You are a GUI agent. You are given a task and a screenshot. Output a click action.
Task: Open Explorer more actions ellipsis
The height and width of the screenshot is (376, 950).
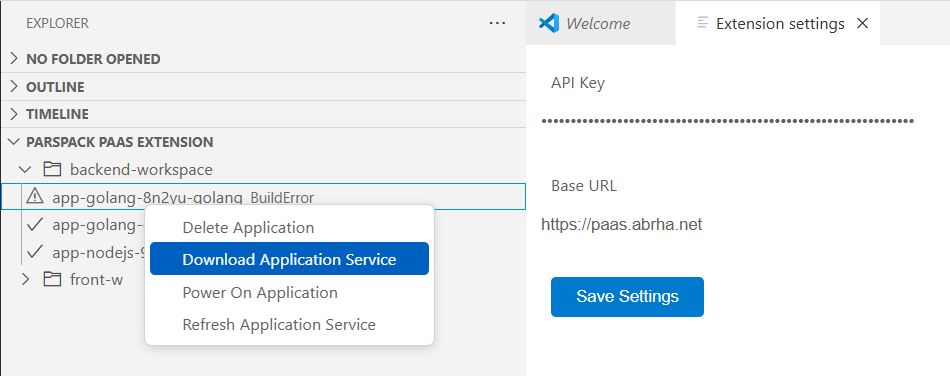[x=497, y=23]
